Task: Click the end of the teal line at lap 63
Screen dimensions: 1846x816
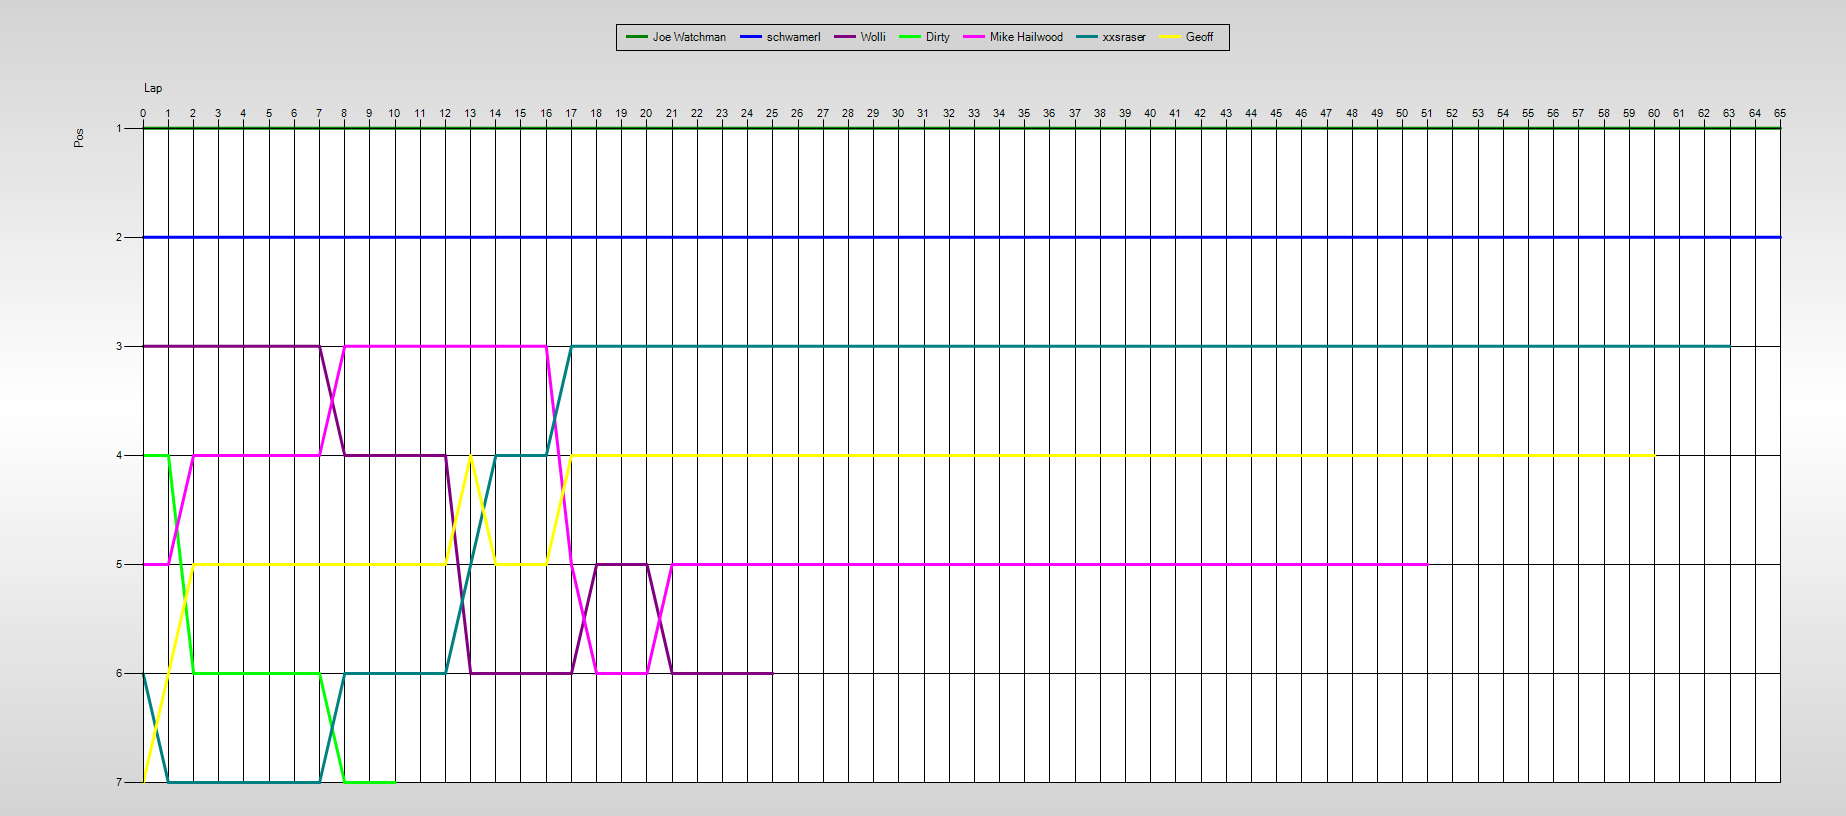Action: point(1729,346)
